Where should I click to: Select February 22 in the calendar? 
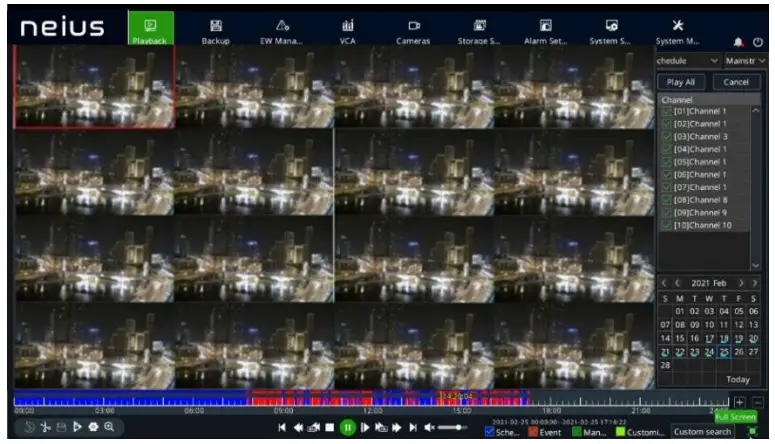680,352
